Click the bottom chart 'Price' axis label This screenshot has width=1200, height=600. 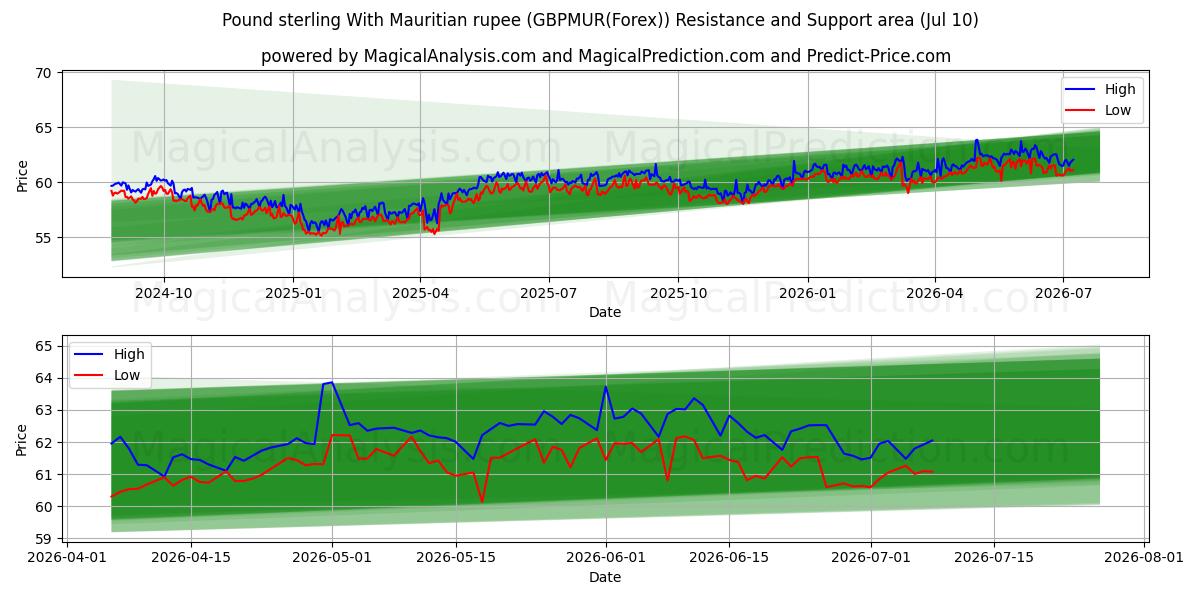(22, 438)
